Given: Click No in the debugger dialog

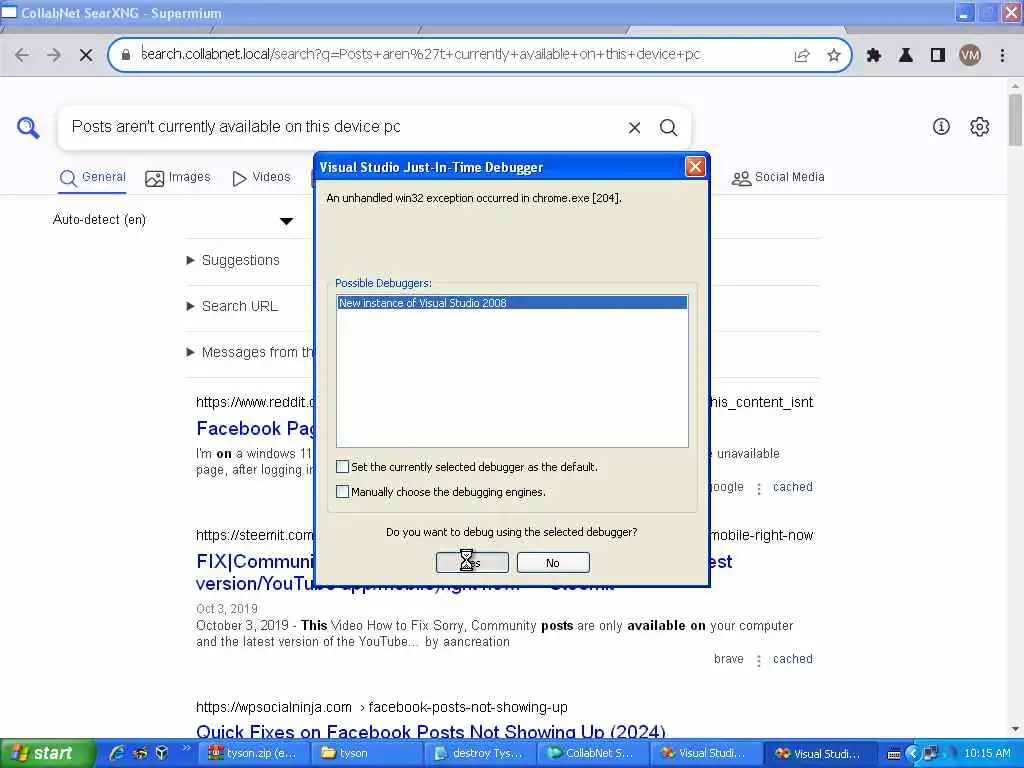Looking at the screenshot, I should tap(553, 562).
